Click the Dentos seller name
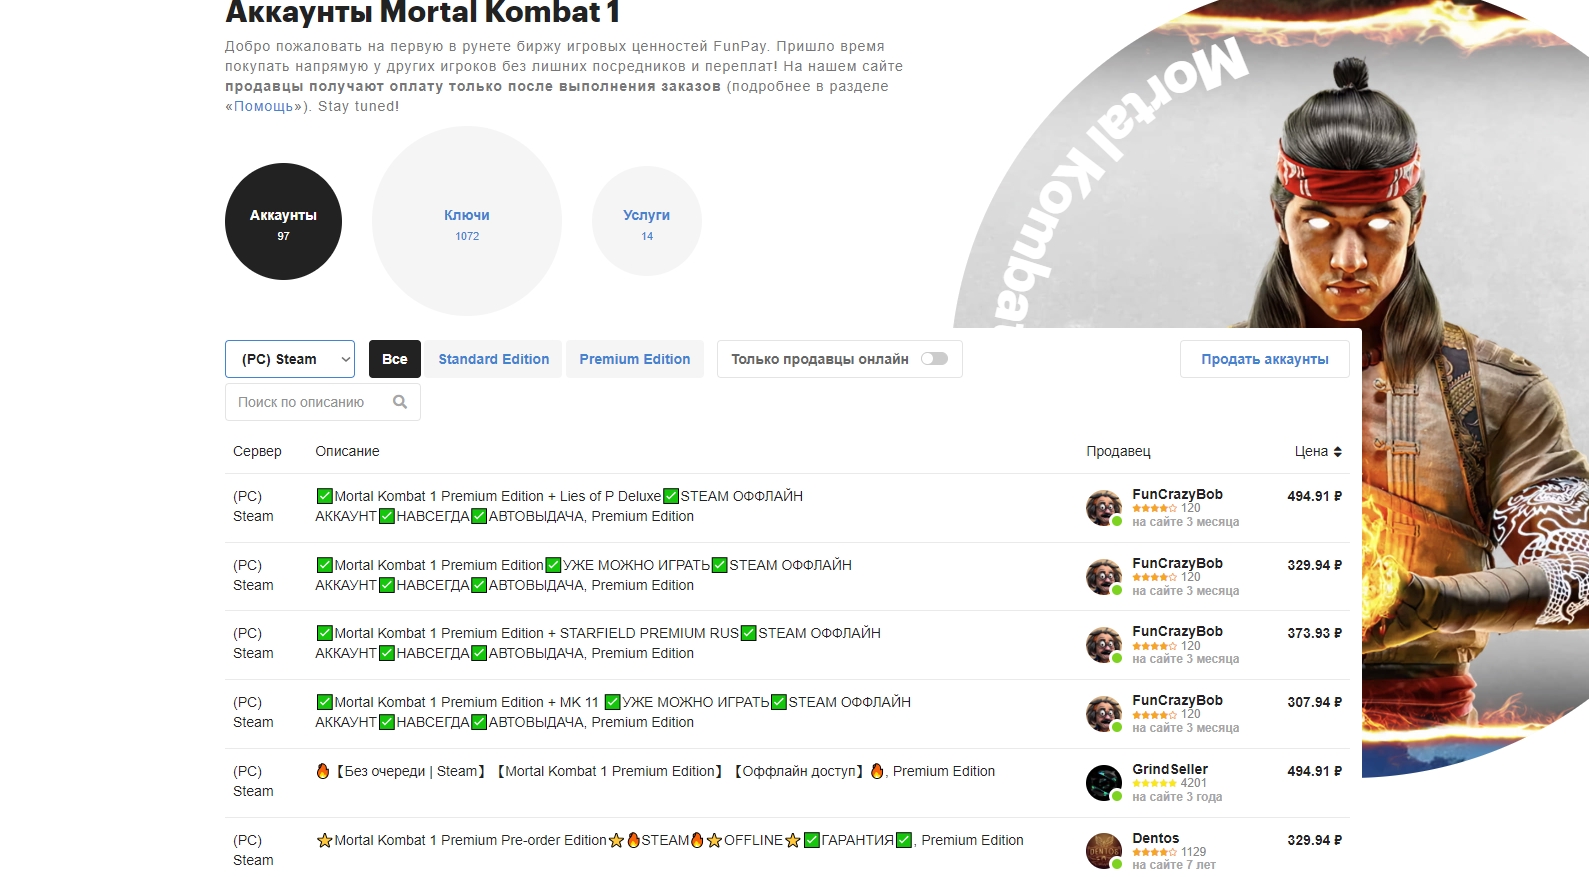 point(1155,838)
